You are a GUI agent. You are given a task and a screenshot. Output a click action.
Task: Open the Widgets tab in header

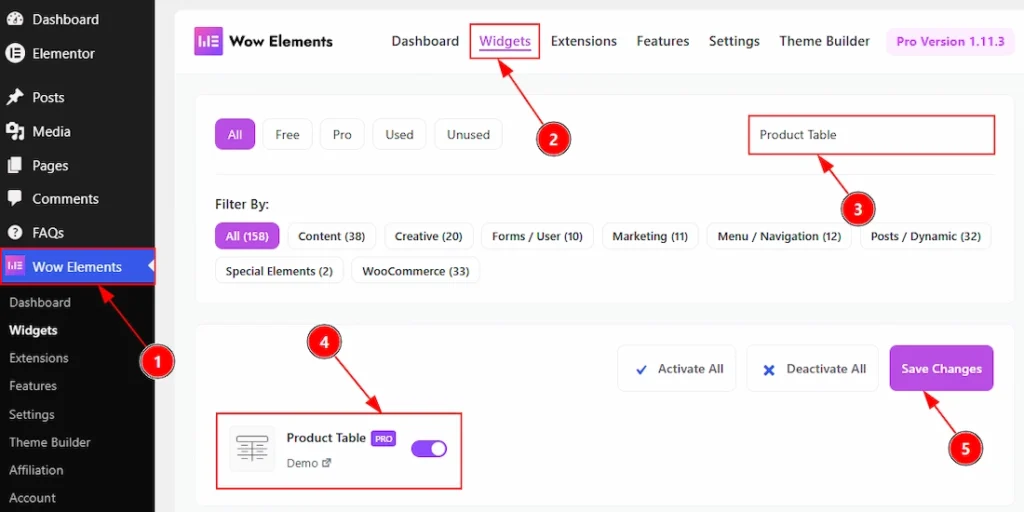coord(505,41)
